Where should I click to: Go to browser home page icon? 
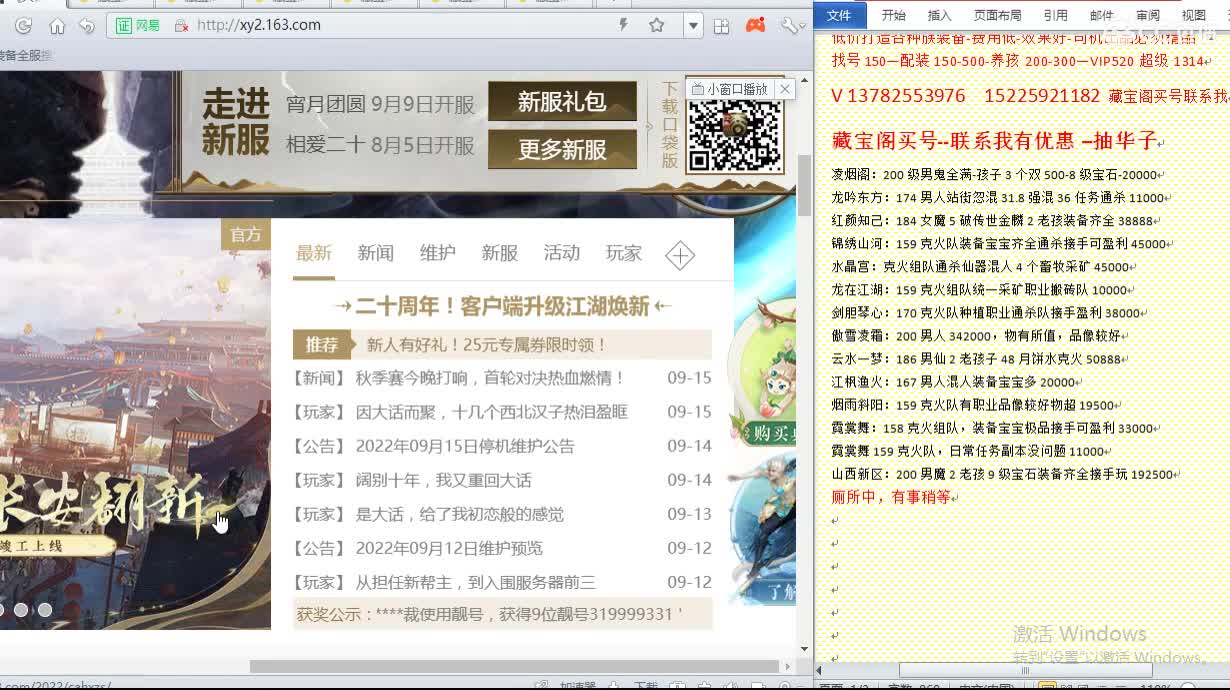pyautogui.click(x=57, y=26)
